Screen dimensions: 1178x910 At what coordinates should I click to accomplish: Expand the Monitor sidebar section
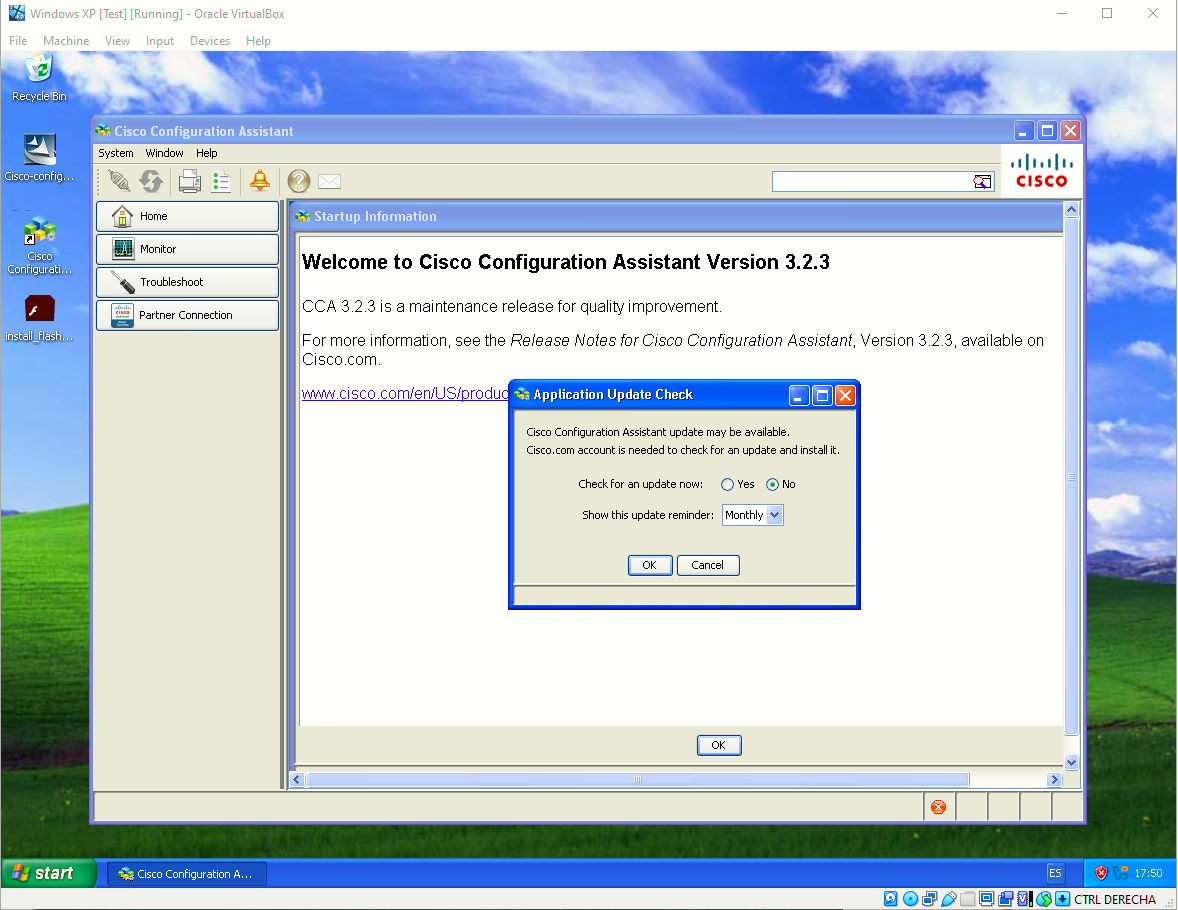pyautogui.click(x=187, y=249)
